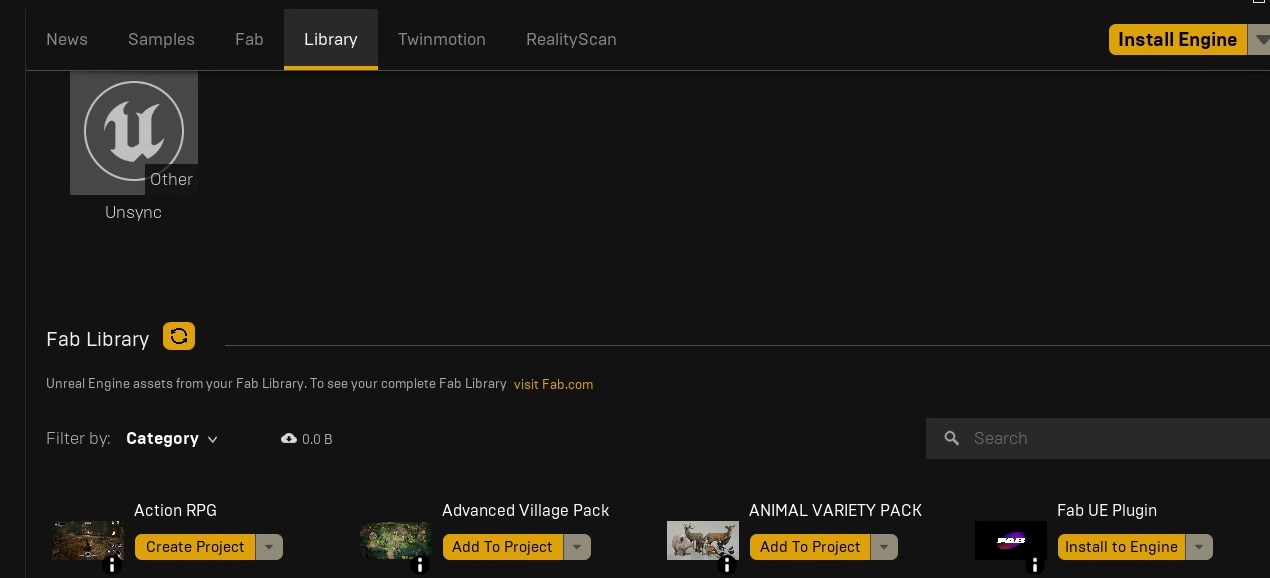1270x578 pixels.
Task: Switch to the Twinmotion tab
Action: [441, 40]
